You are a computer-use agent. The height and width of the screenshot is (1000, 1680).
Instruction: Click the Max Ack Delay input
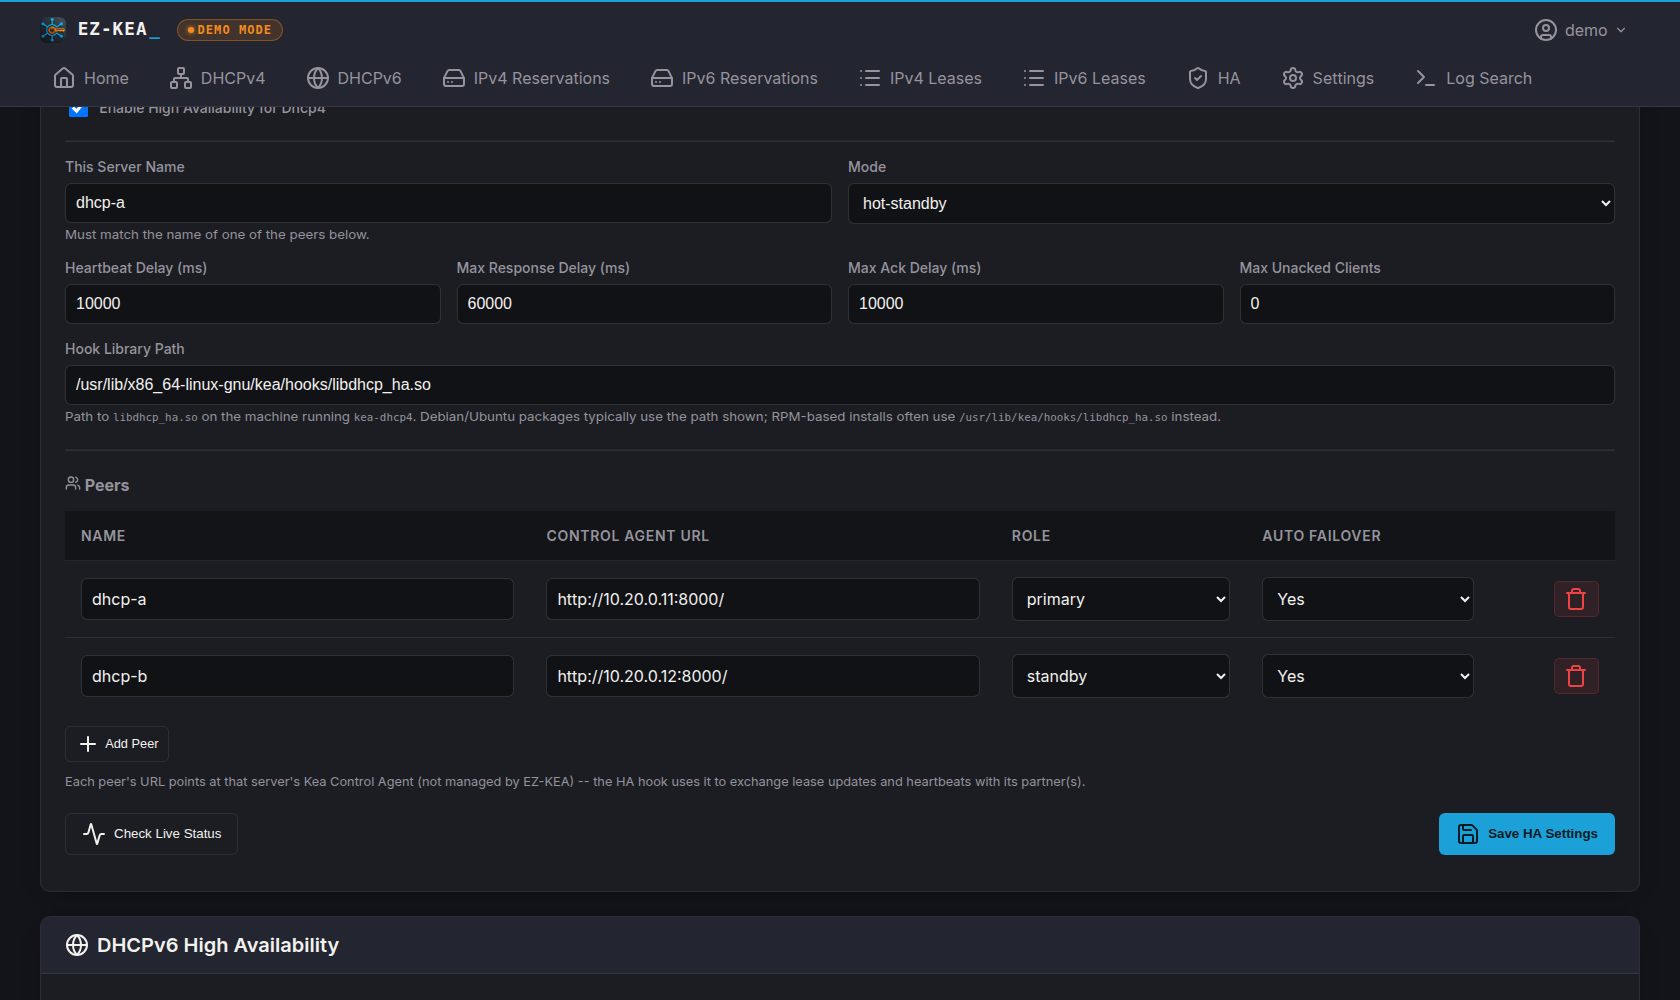click(1036, 304)
